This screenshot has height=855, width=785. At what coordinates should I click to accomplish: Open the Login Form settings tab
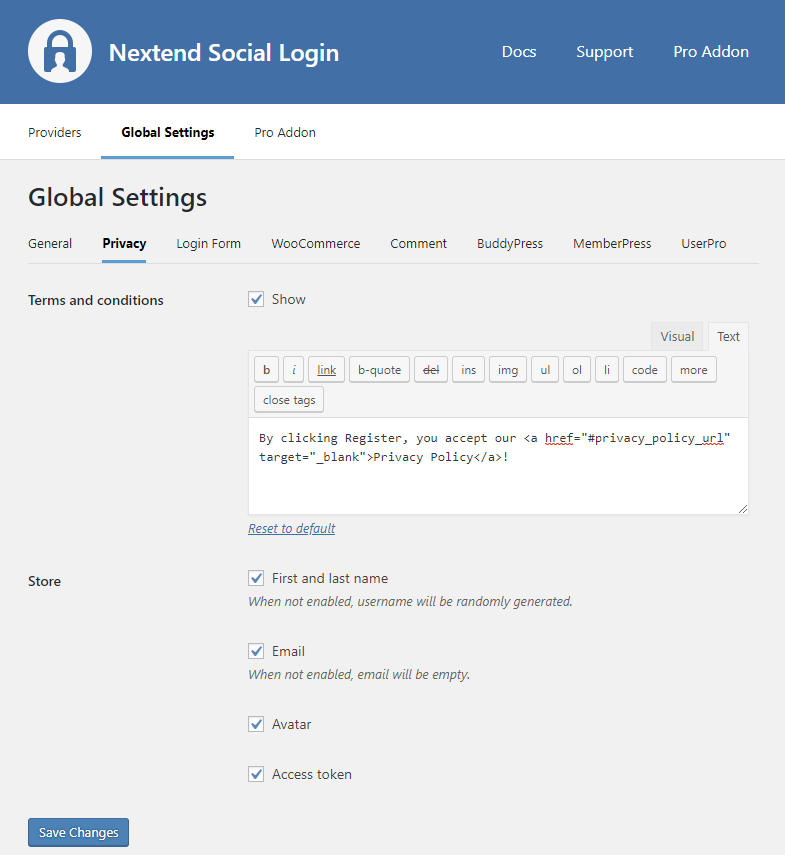(x=208, y=244)
